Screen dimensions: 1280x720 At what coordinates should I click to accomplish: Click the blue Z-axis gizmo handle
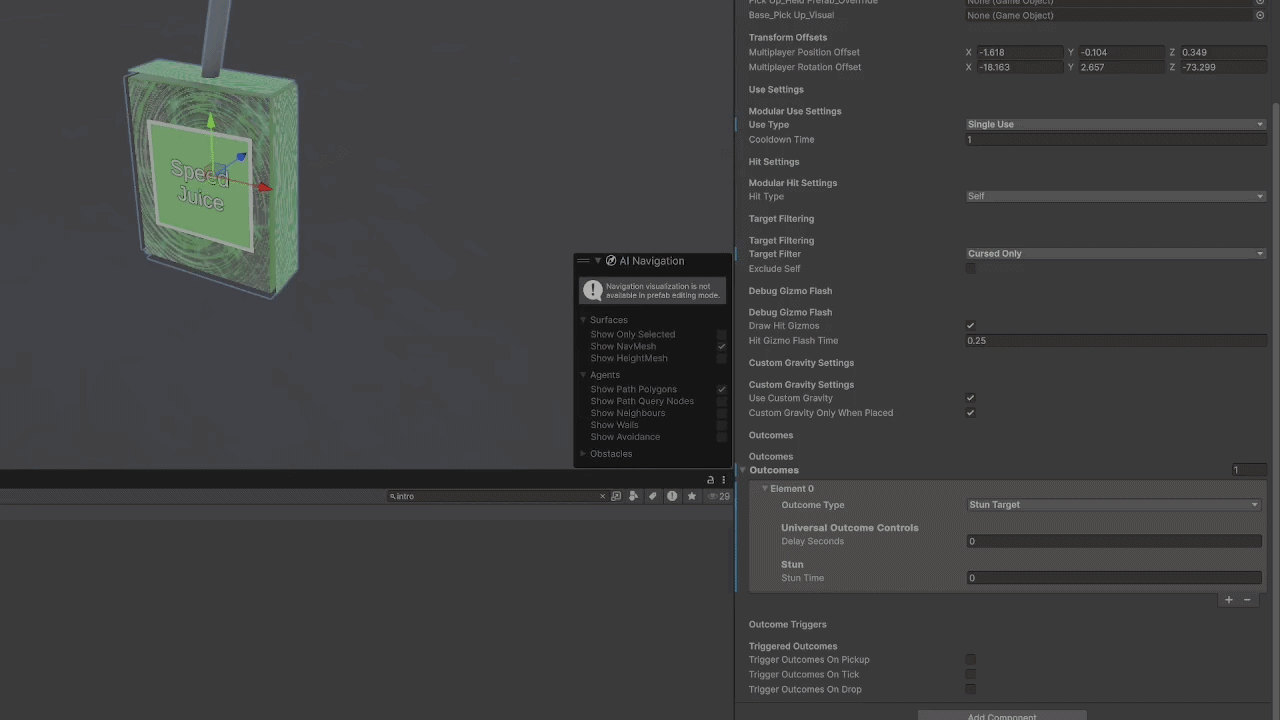[241, 157]
